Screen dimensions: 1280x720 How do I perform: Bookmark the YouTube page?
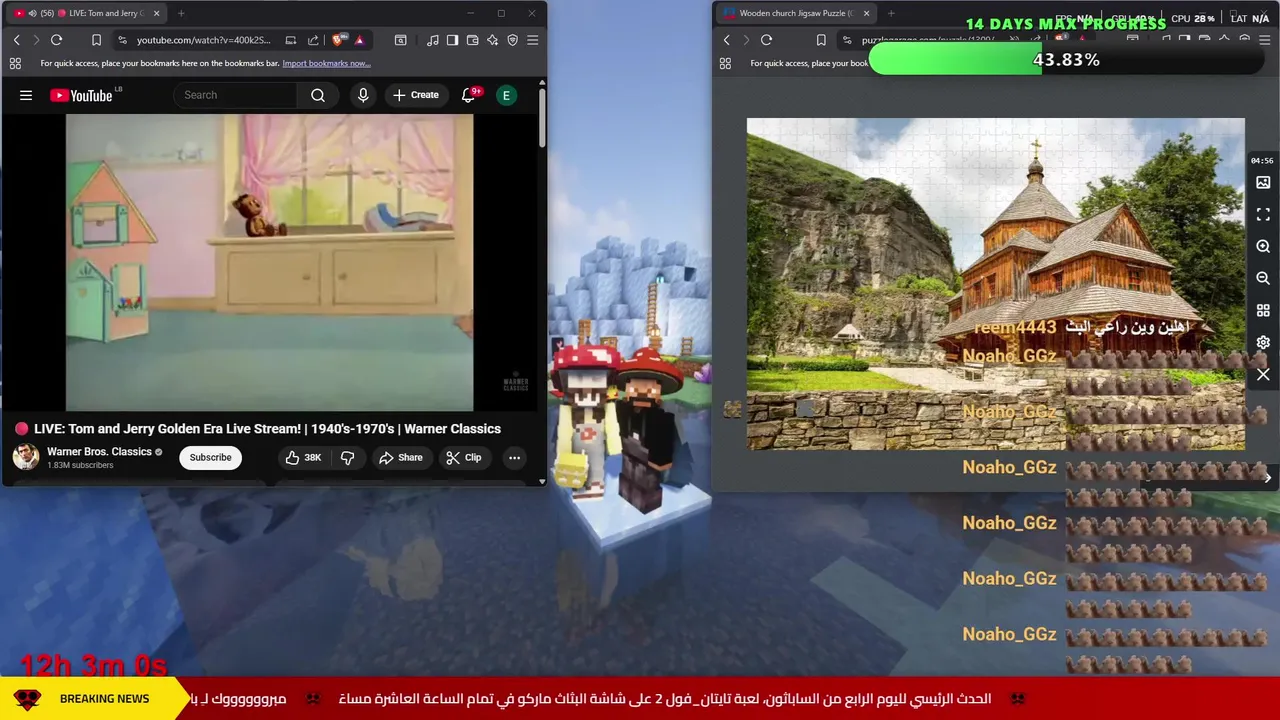click(x=96, y=40)
